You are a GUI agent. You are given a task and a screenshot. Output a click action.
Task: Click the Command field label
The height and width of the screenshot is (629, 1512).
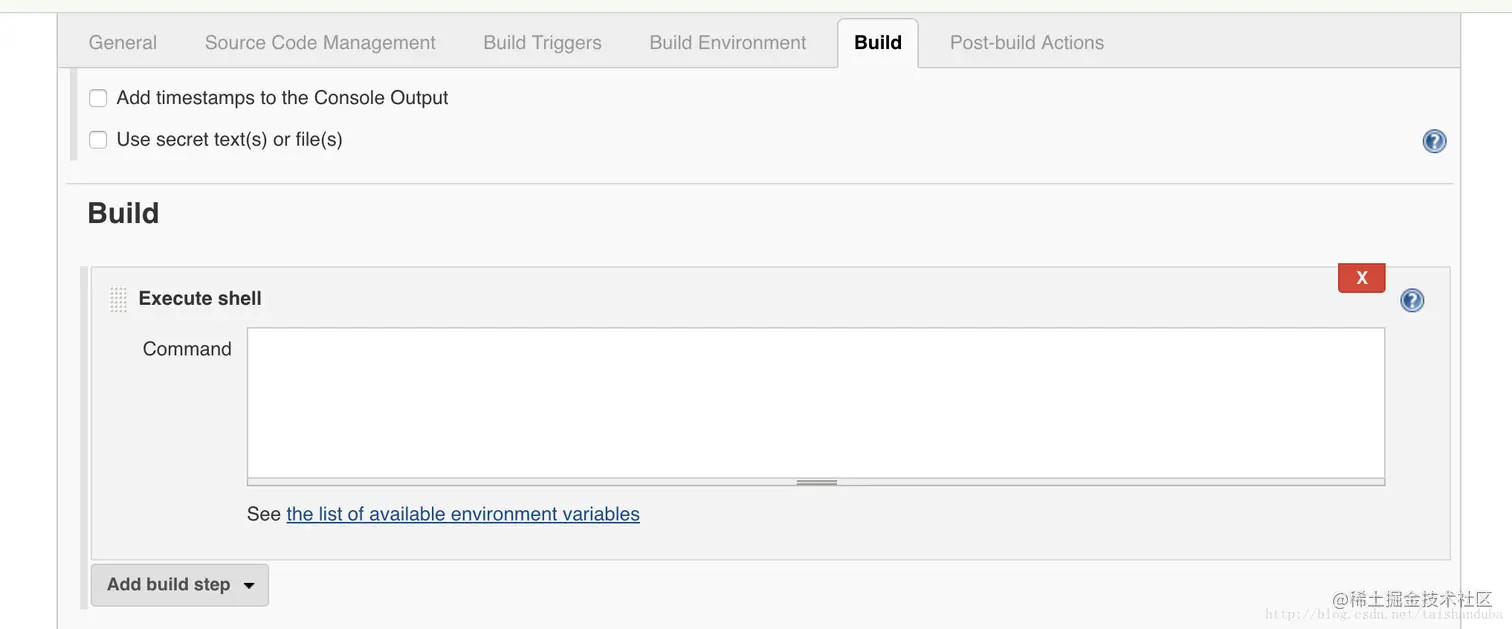click(187, 349)
